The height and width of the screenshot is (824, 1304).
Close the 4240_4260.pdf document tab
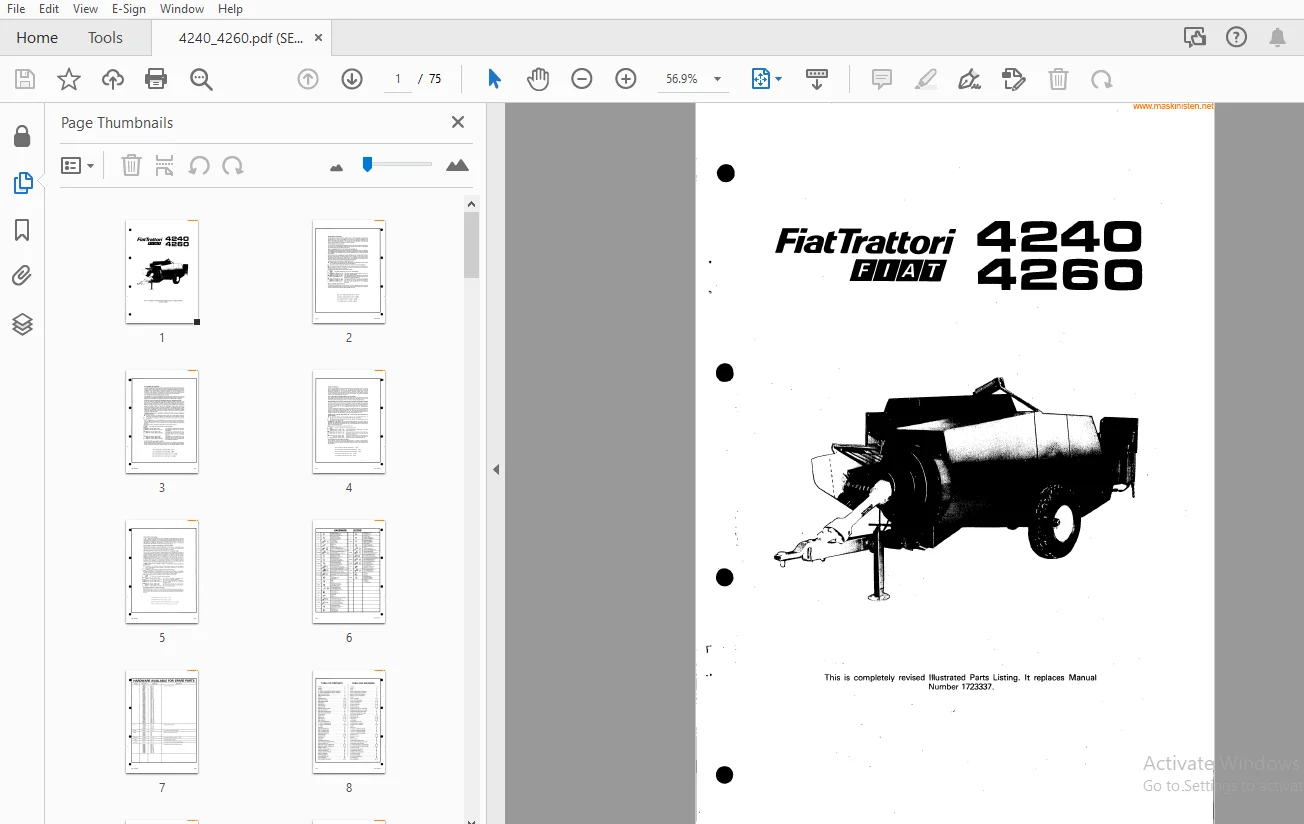pos(318,38)
